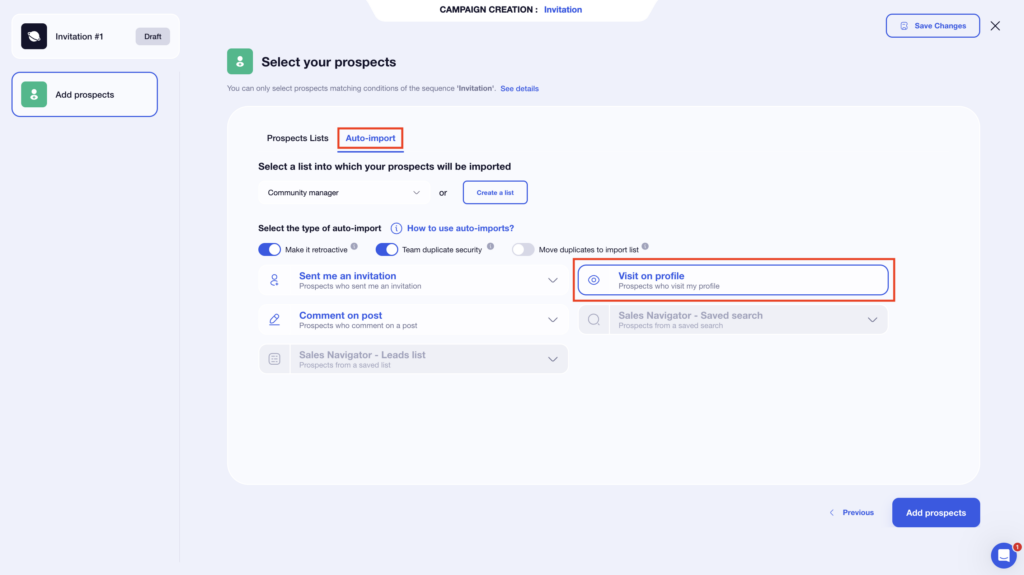The height and width of the screenshot is (575, 1024).
Task: Switch to the Prospects Lists tab
Action: click(x=297, y=138)
